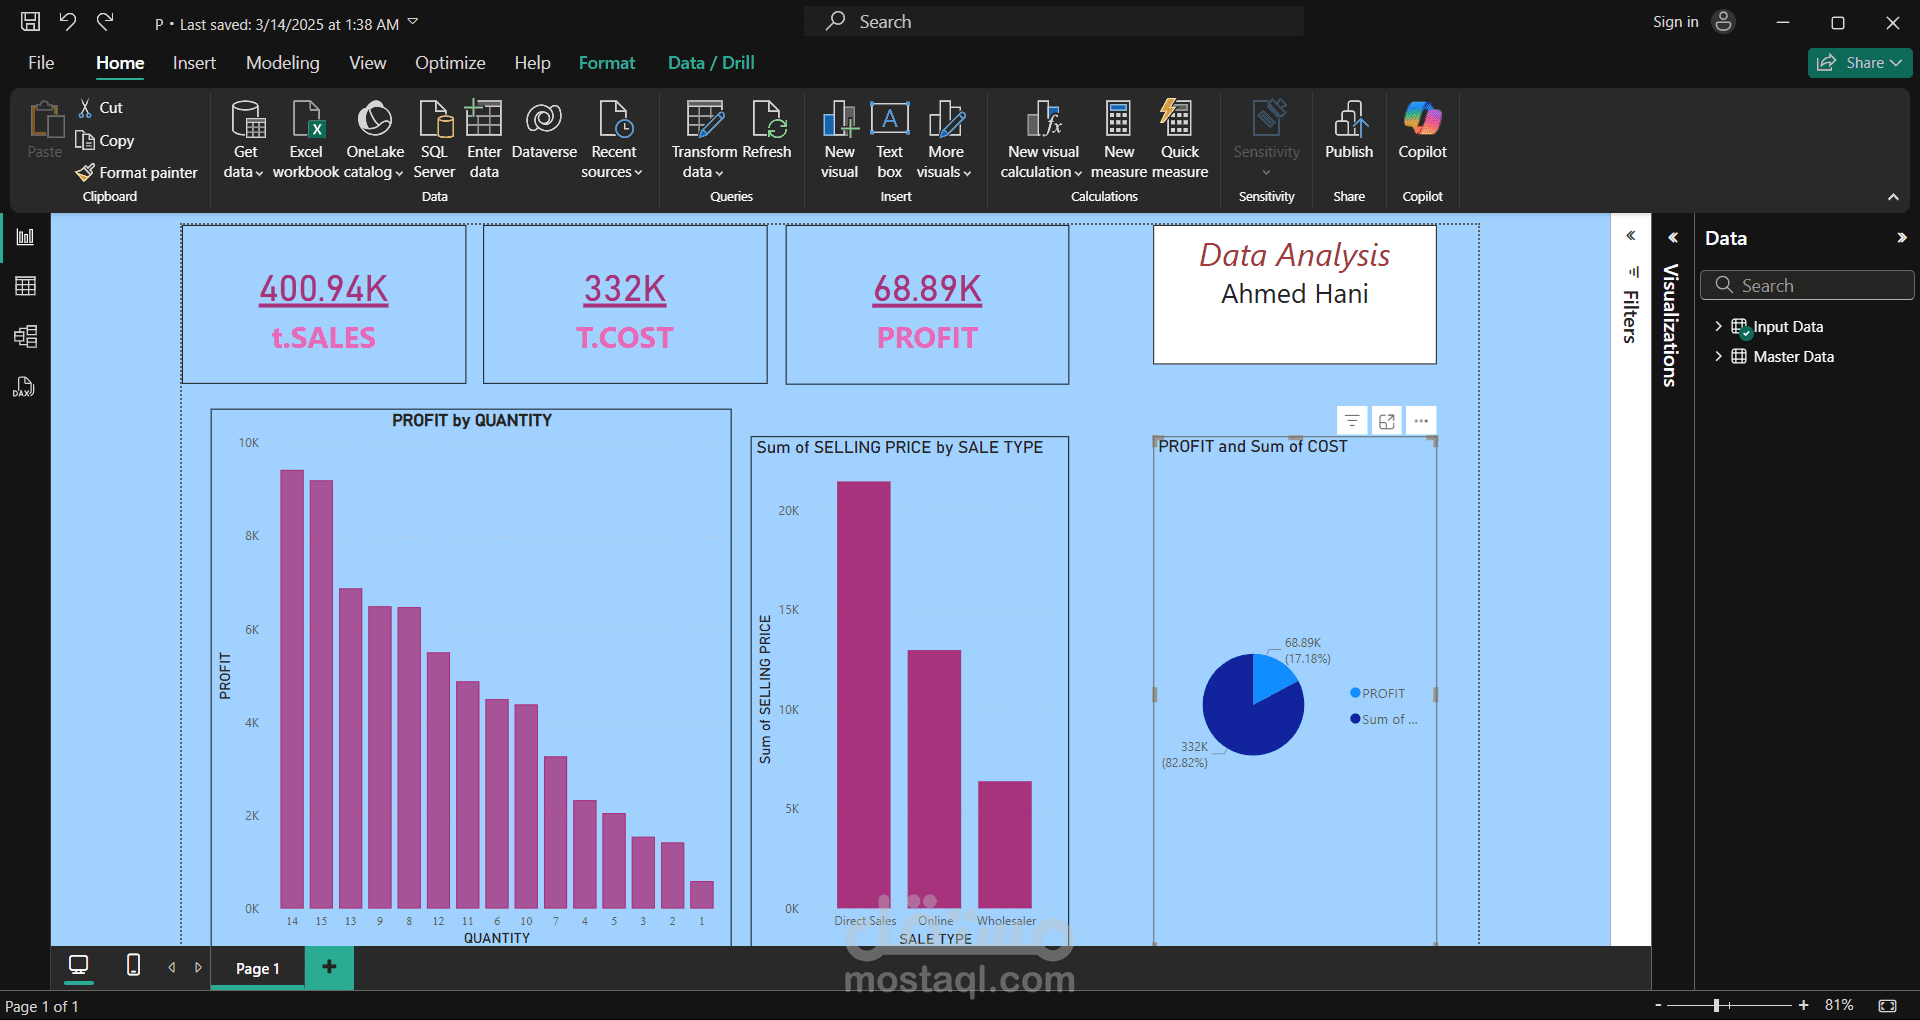The height and width of the screenshot is (1020, 1920).
Task: Open Copilot pane
Action: pos(1422,130)
